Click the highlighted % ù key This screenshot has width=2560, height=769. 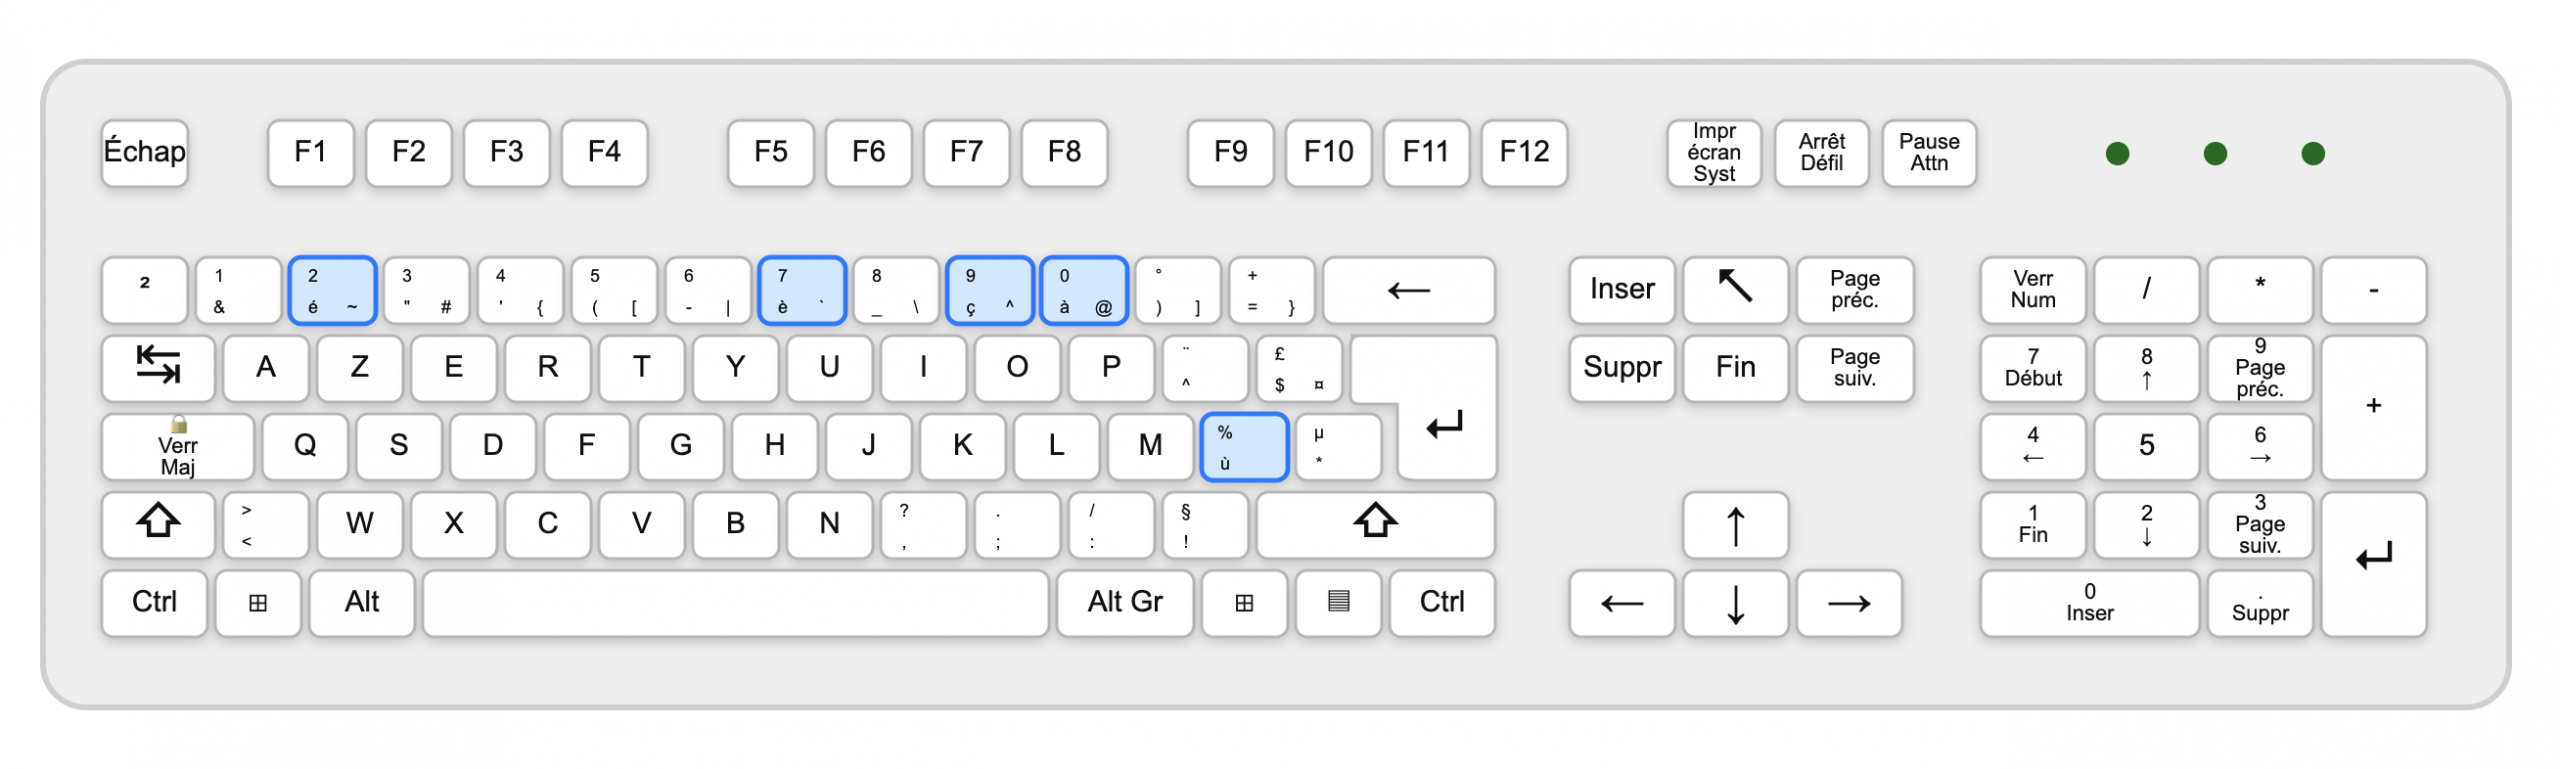point(1244,447)
